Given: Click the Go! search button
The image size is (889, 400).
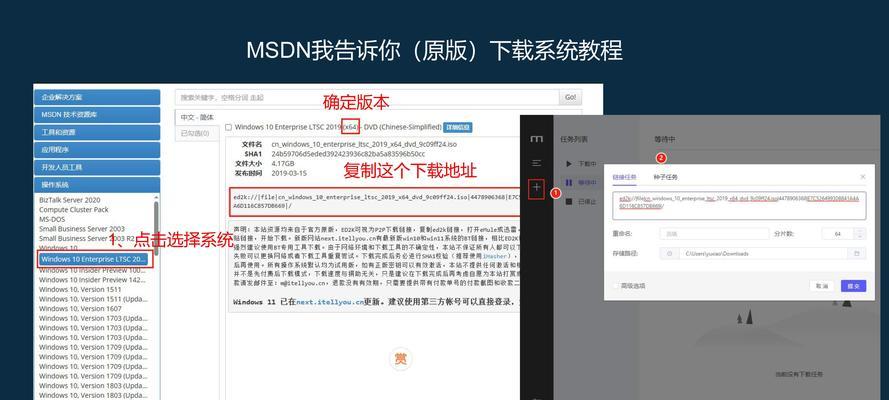Looking at the screenshot, I should tap(571, 97).
